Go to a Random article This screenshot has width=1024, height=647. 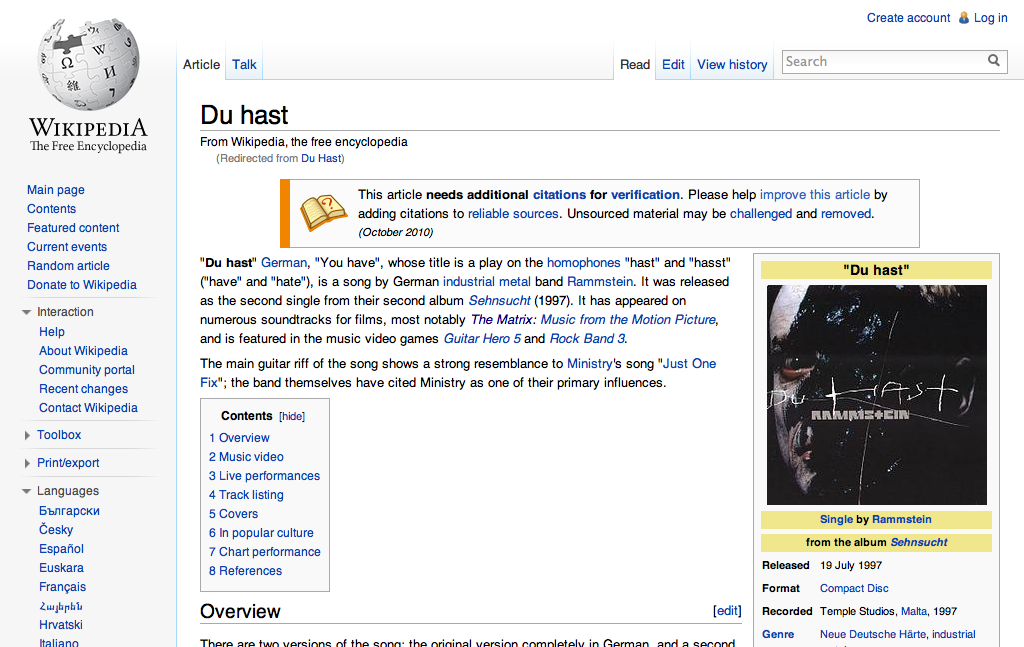coord(68,266)
